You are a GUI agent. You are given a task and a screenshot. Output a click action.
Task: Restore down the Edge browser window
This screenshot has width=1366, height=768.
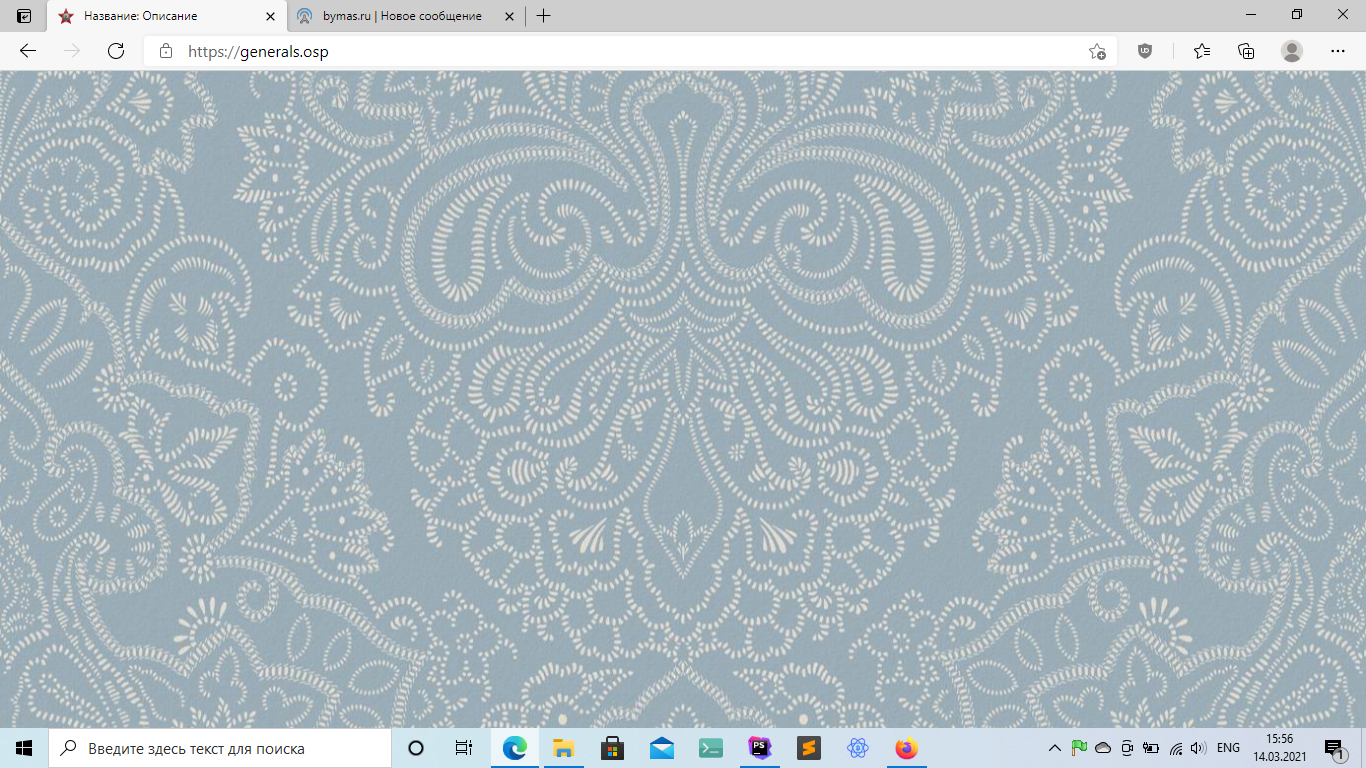coord(1297,15)
